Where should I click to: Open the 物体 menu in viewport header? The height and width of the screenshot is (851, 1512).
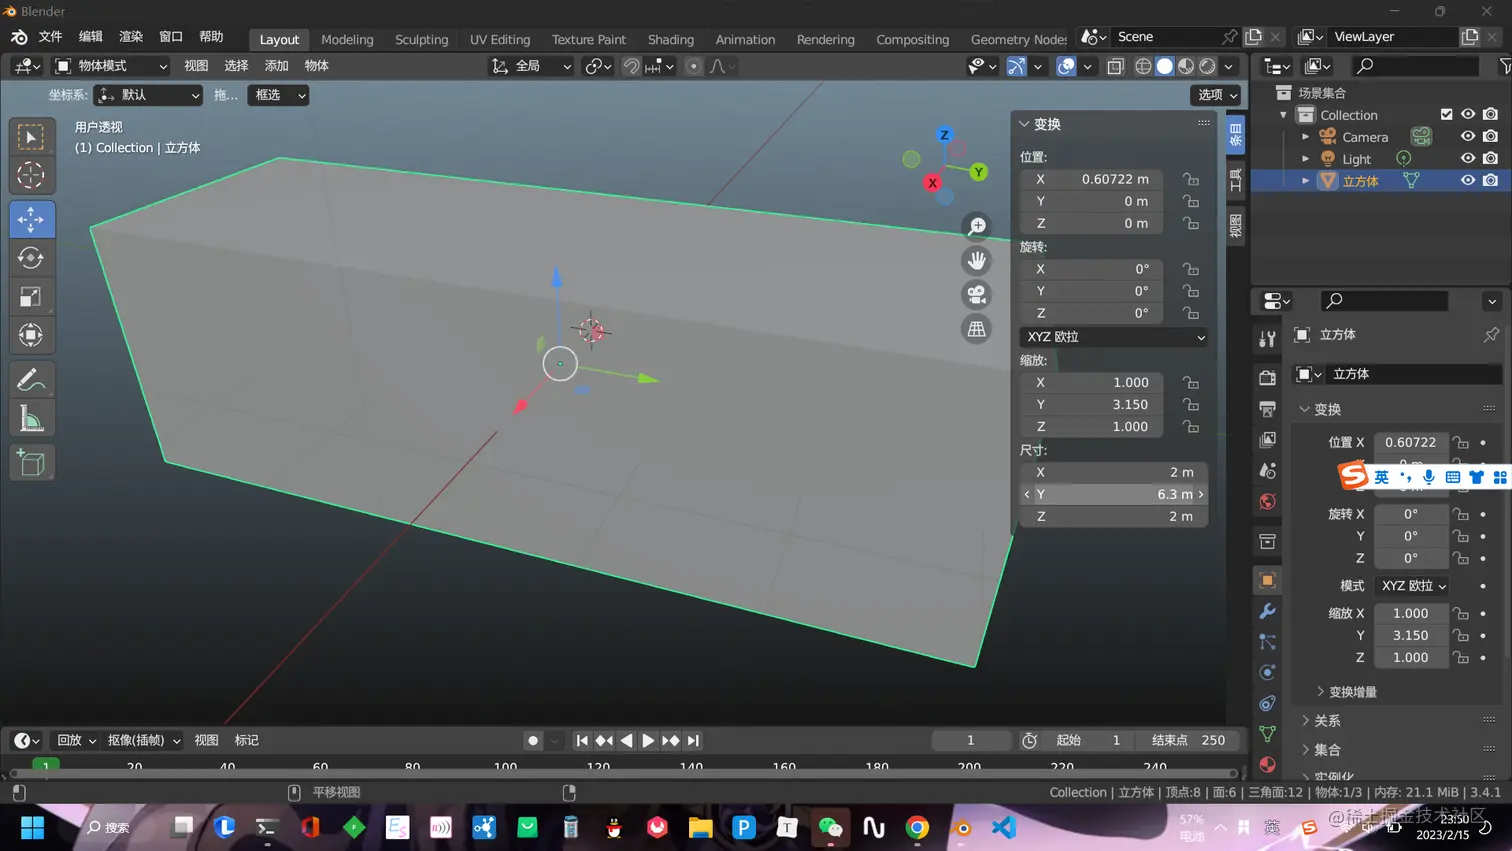point(316,66)
